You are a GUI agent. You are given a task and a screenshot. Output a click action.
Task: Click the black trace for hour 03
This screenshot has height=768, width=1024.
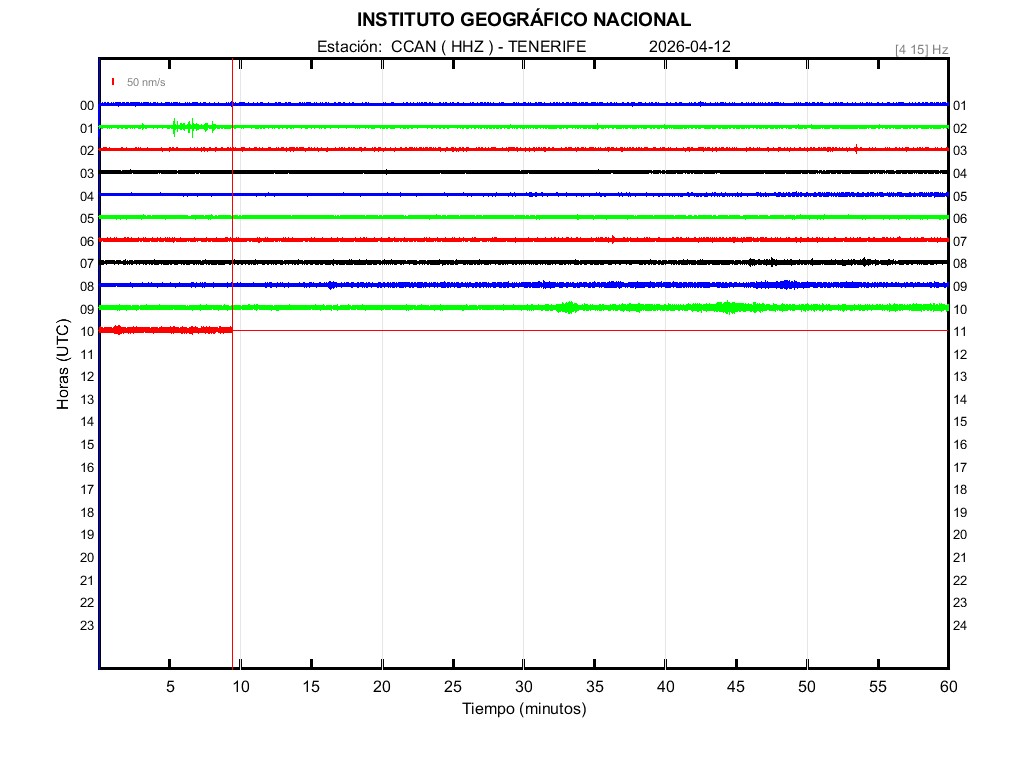click(x=523, y=172)
